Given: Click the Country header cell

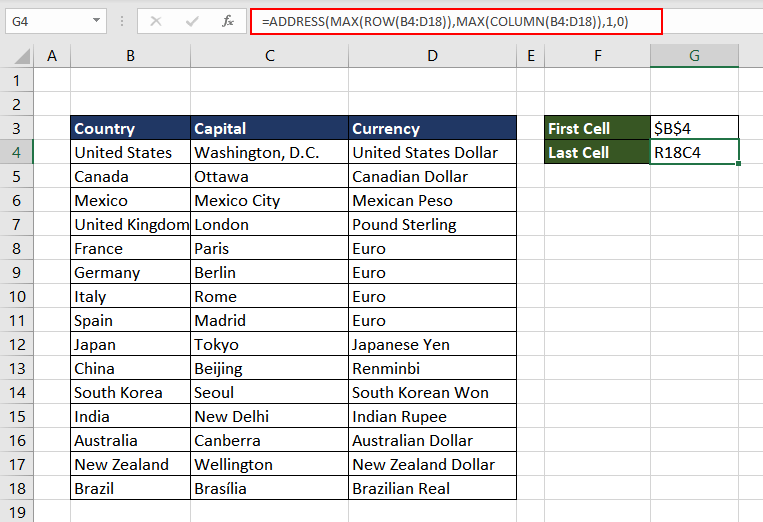Looking at the screenshot, I should click(130, 128).
